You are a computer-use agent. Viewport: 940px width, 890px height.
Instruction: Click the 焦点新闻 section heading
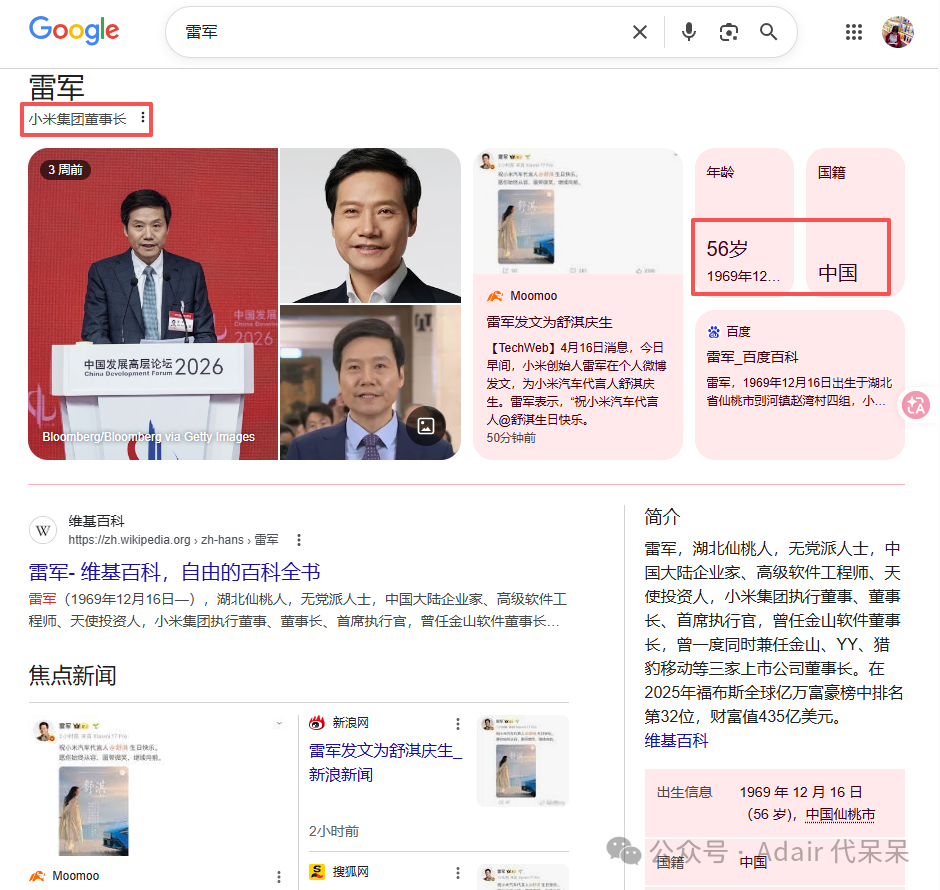pos(73,675)
